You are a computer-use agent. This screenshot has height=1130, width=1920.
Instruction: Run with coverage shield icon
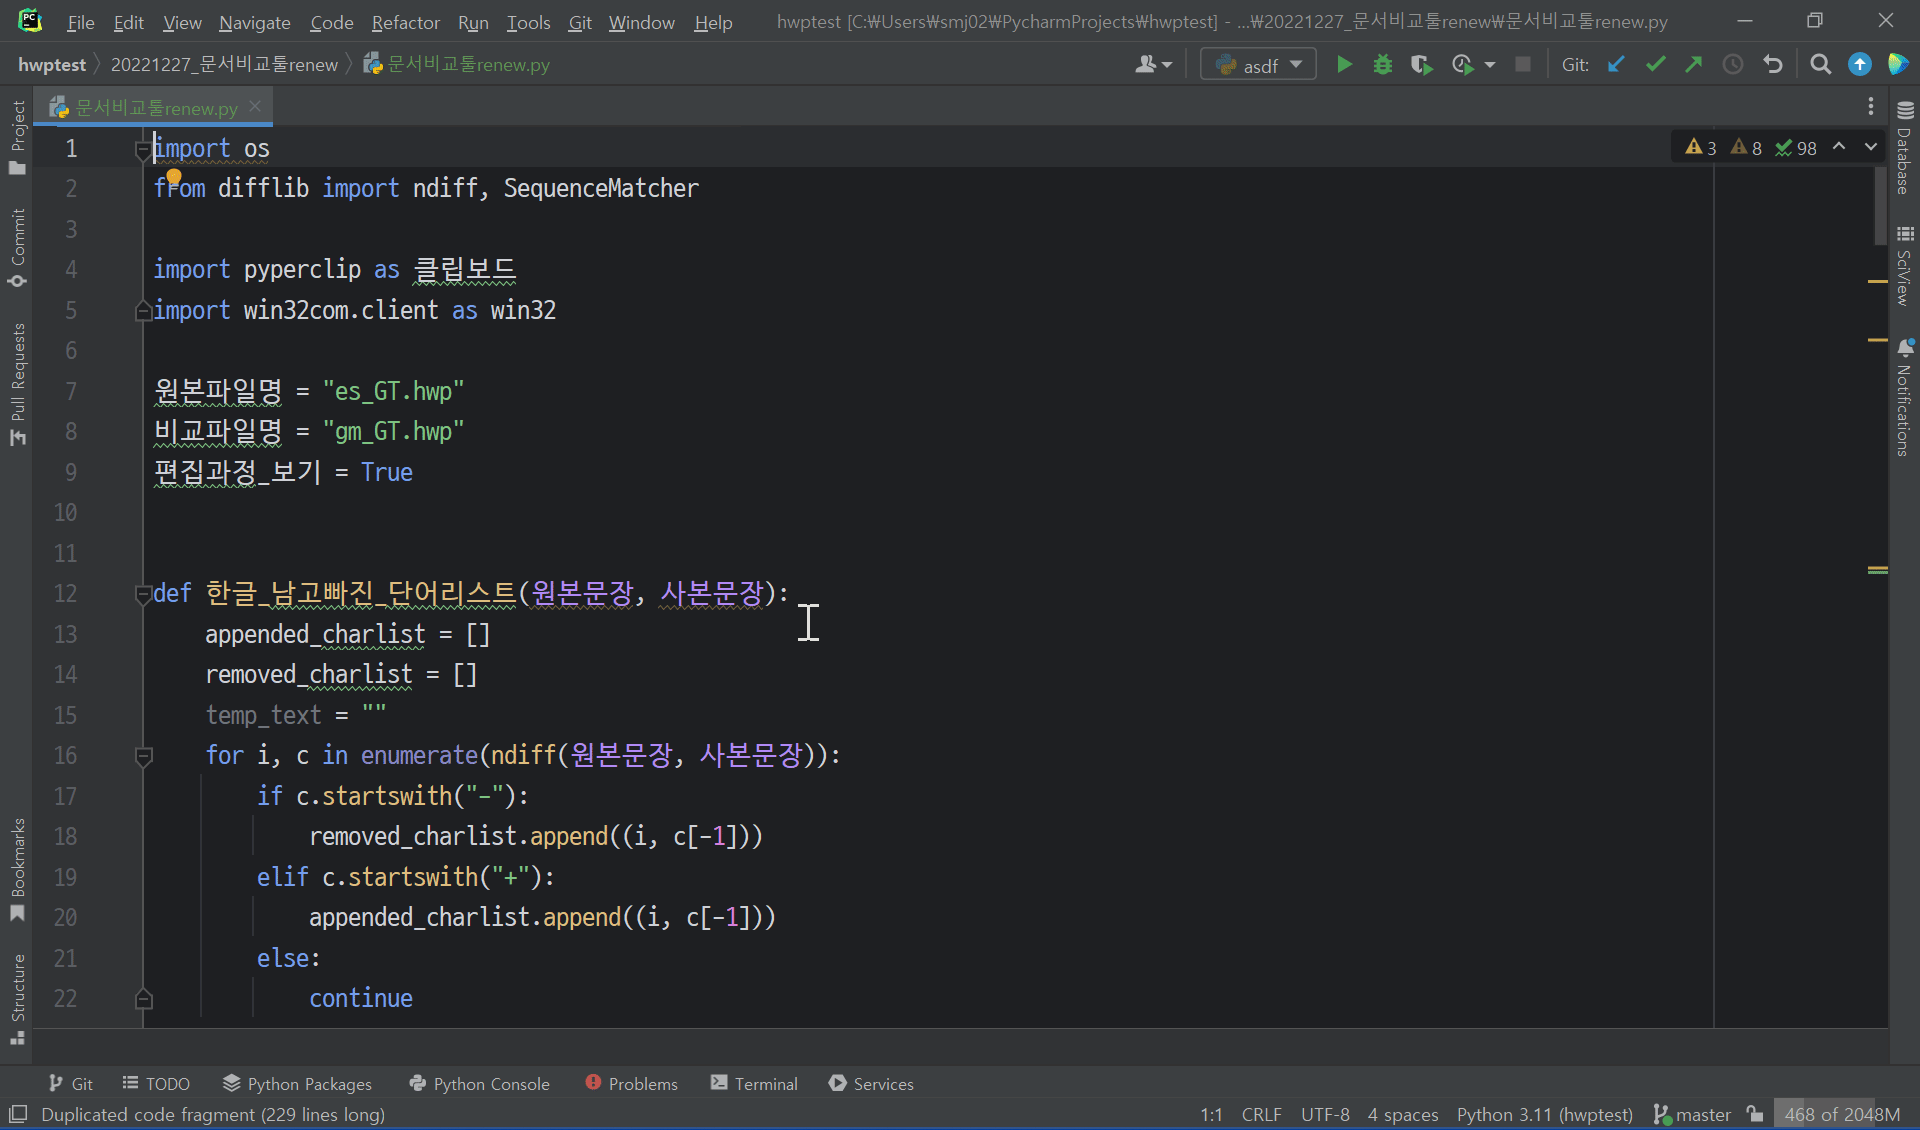pos(1421,65)
